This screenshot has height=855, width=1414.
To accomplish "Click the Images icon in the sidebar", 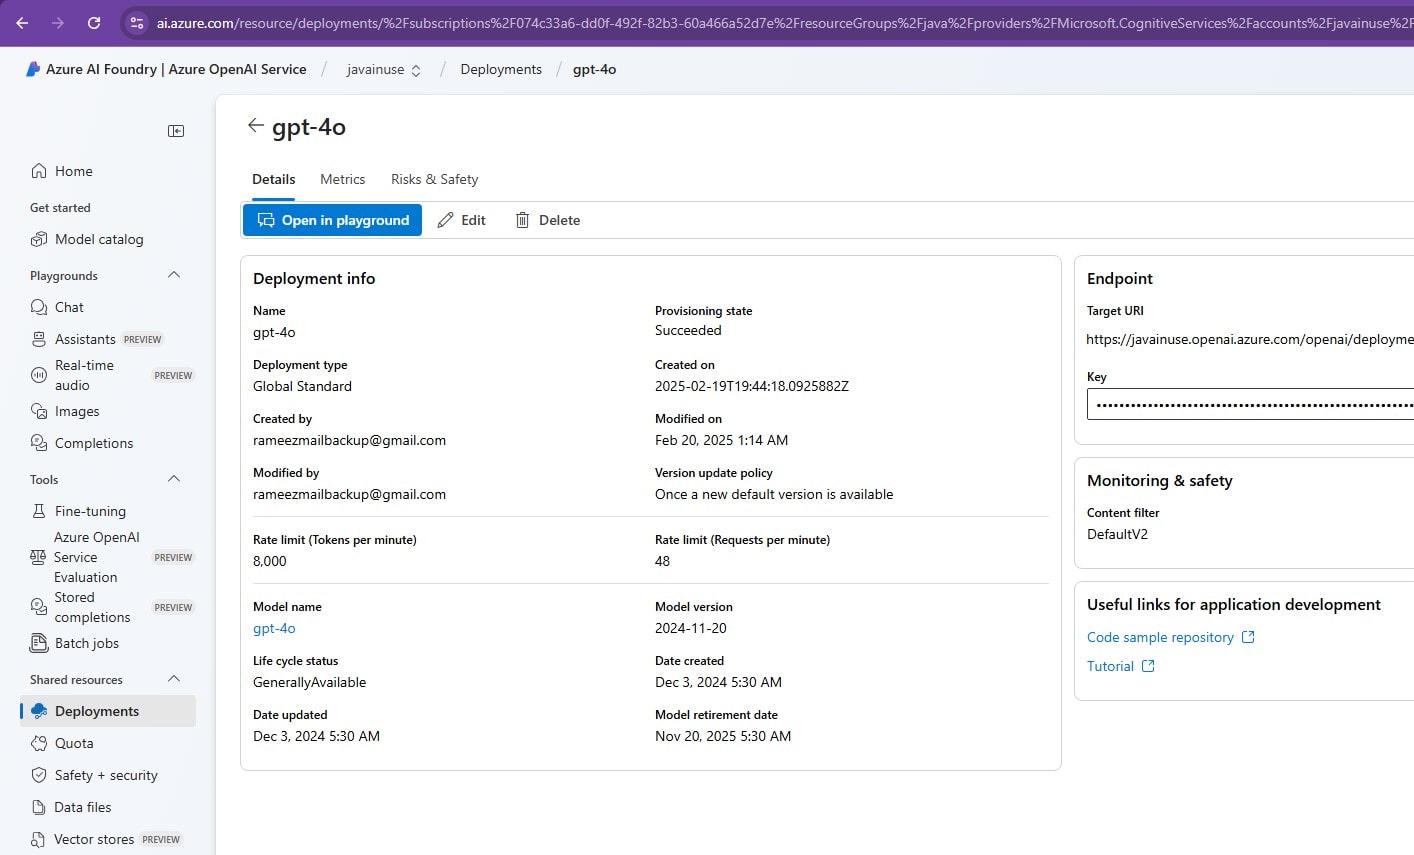I will [39, 411].
